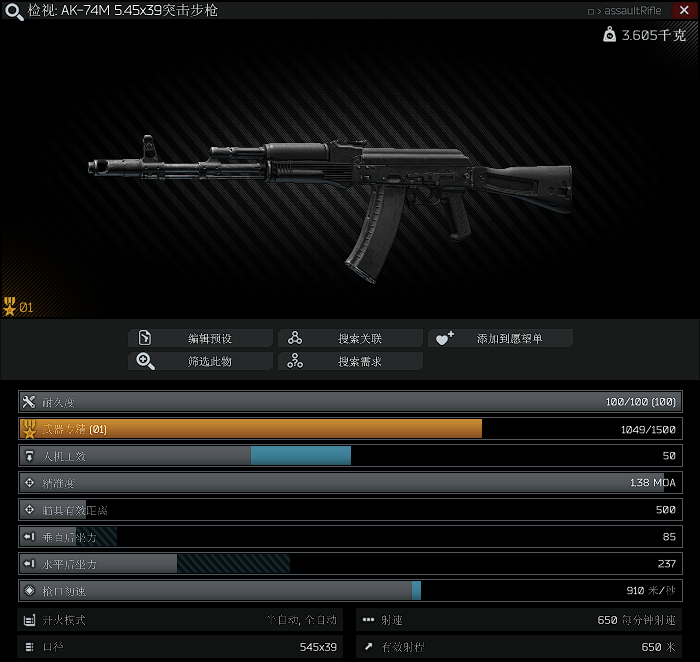
Task: Click the 1049/1500 mastery value
Action: click(648, 429)
